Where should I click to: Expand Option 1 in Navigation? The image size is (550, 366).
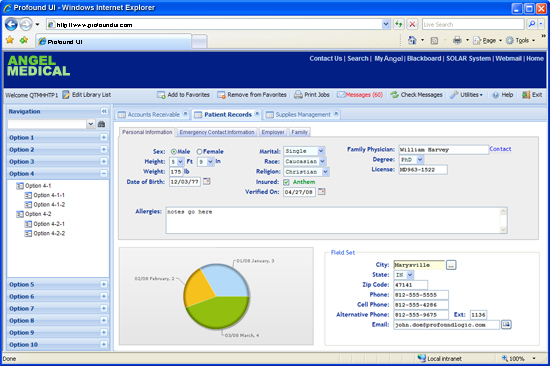[x=103, y=137]
